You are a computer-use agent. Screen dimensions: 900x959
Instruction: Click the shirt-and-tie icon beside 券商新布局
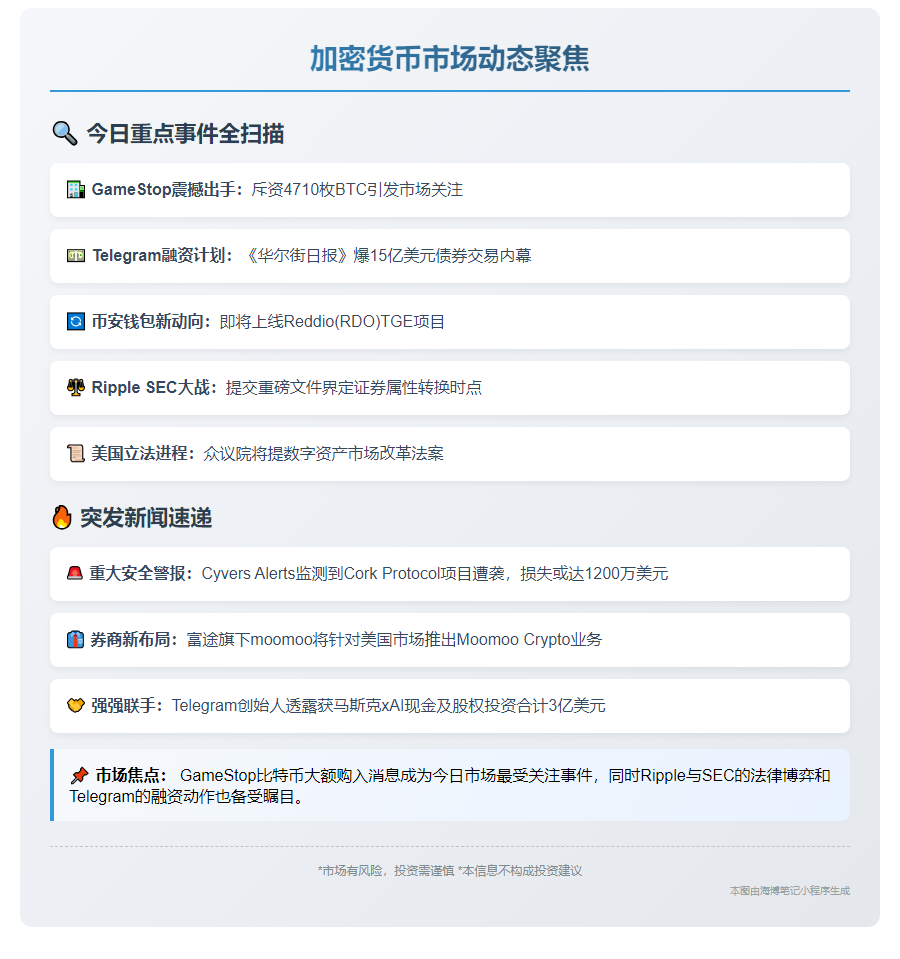tap(75, 640)
